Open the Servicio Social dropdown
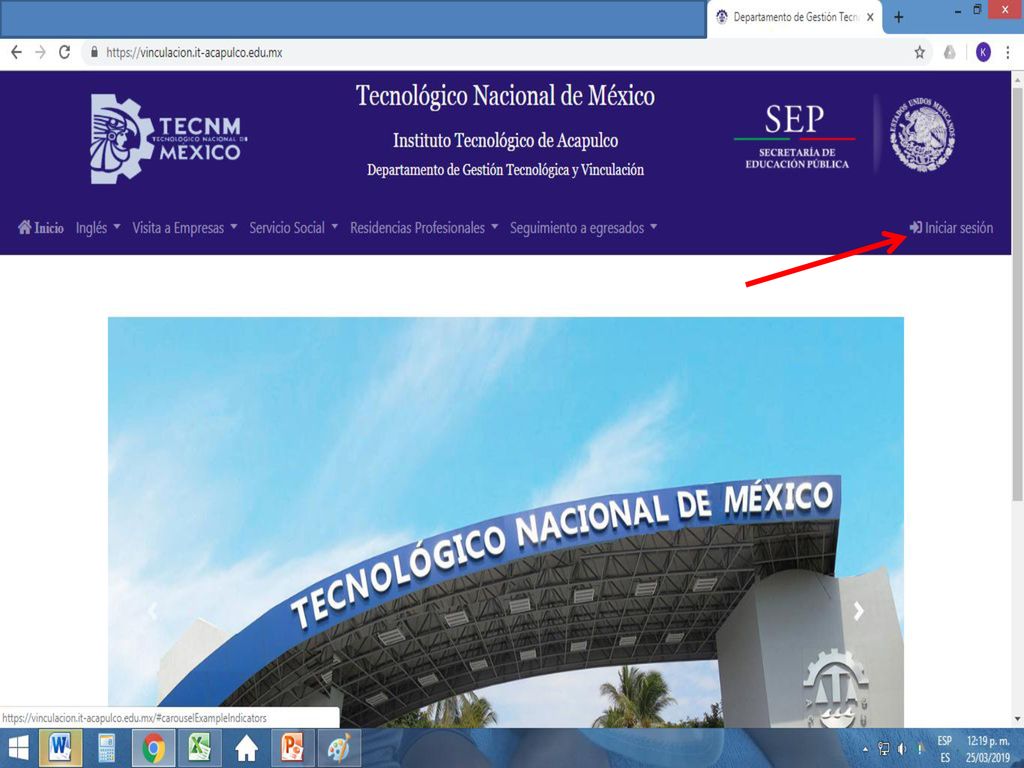Viewport: 1024px width, 768px height. tap(294, 227)
